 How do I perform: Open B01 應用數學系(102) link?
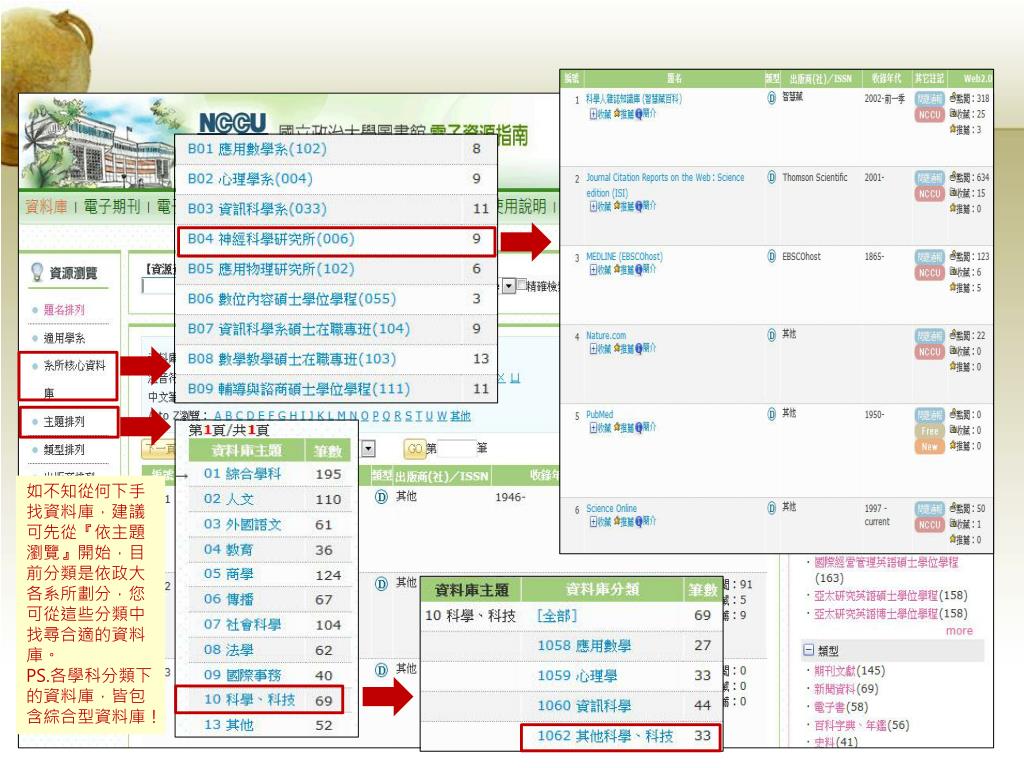257,149
